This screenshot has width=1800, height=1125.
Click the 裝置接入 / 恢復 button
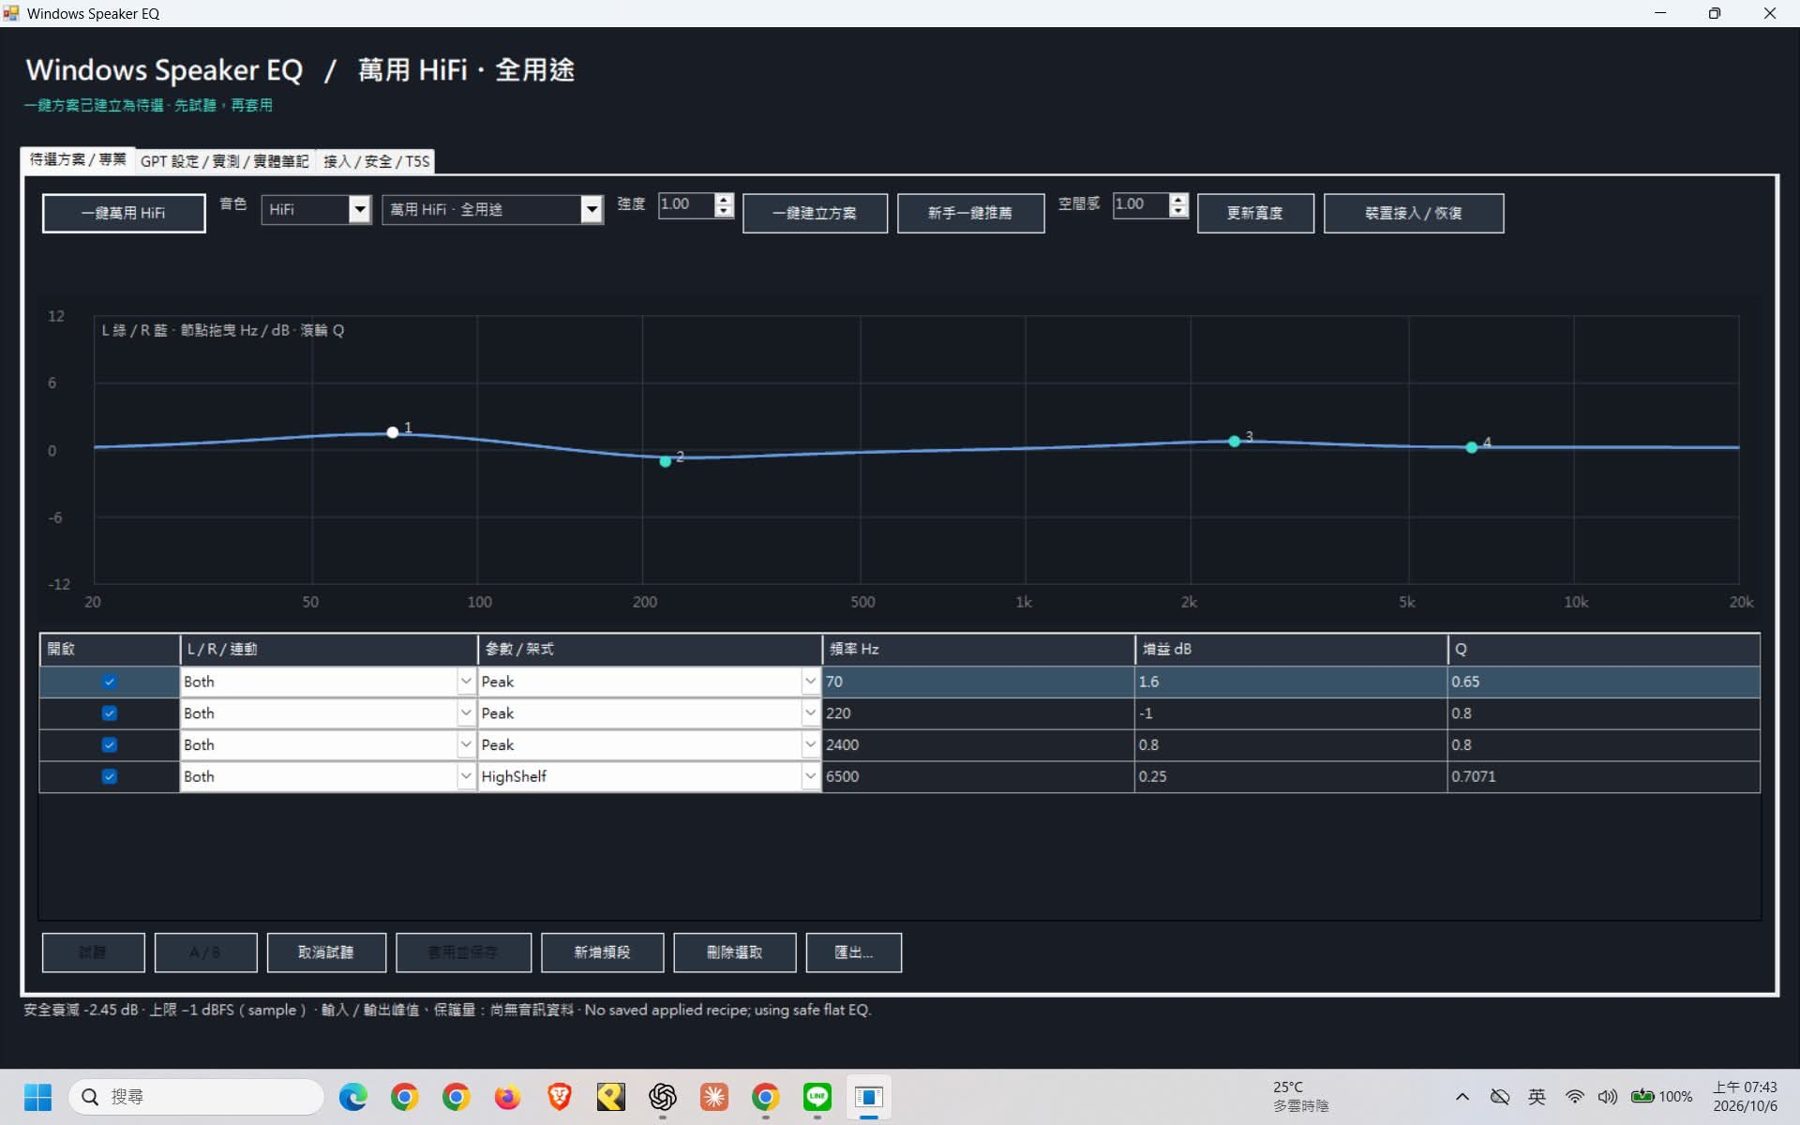tap(1413, 213)
